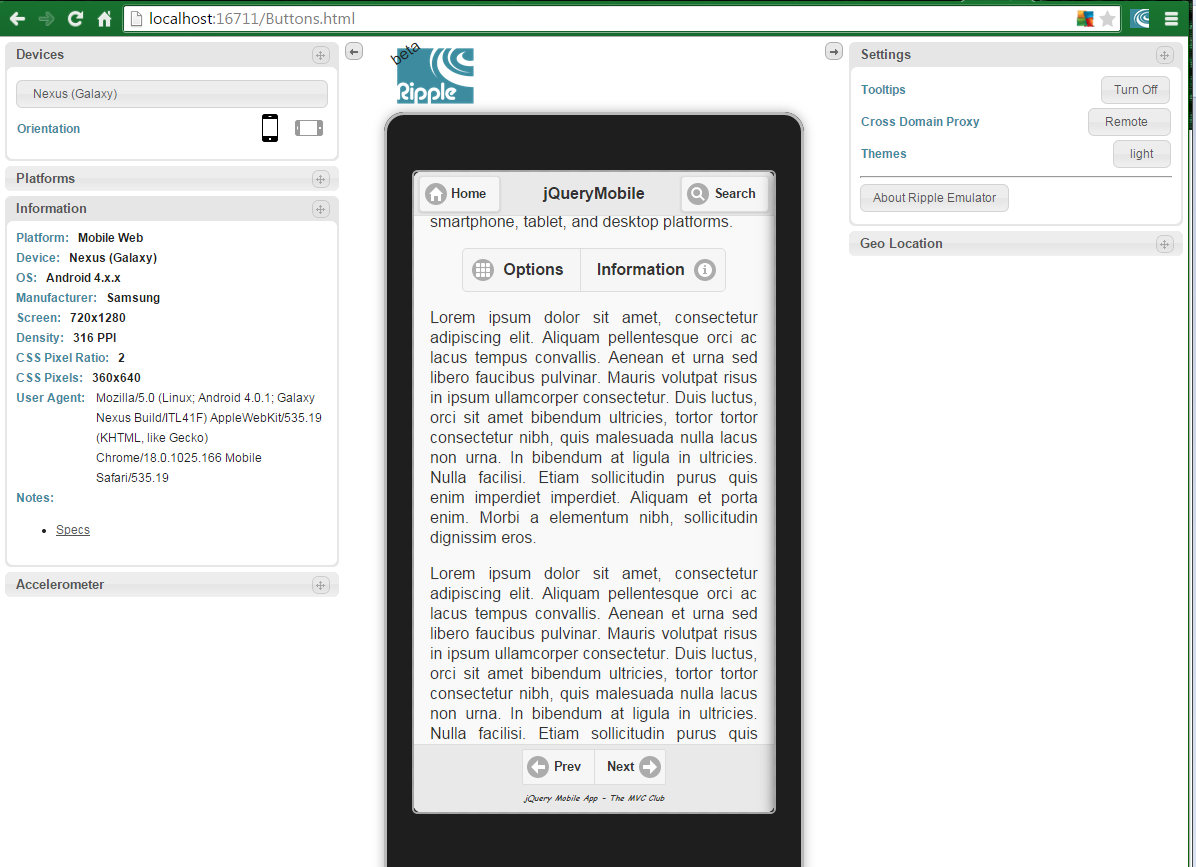
Task: Tap the Options button
Action: 522,270
